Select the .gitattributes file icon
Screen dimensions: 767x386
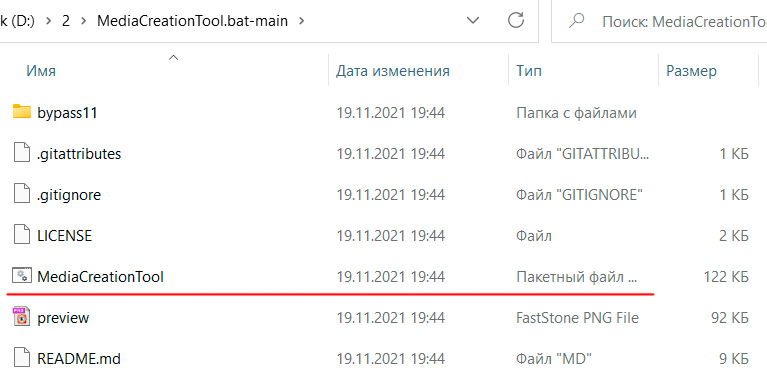point(22,154)
